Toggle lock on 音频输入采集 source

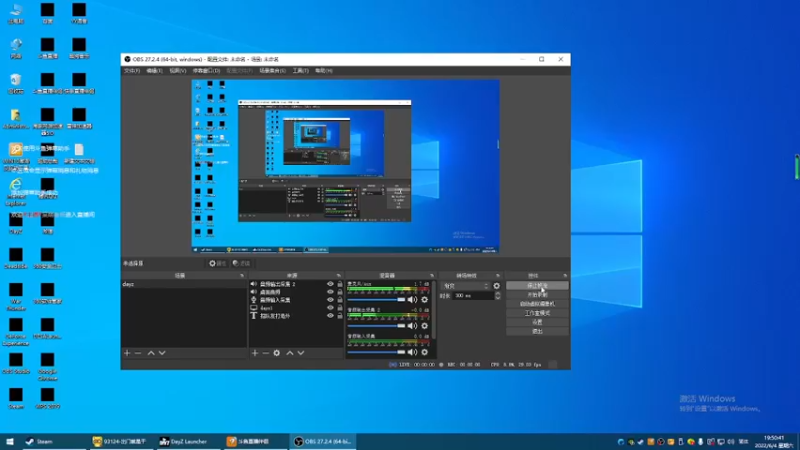pyautogui.click(x=340, y=300)
